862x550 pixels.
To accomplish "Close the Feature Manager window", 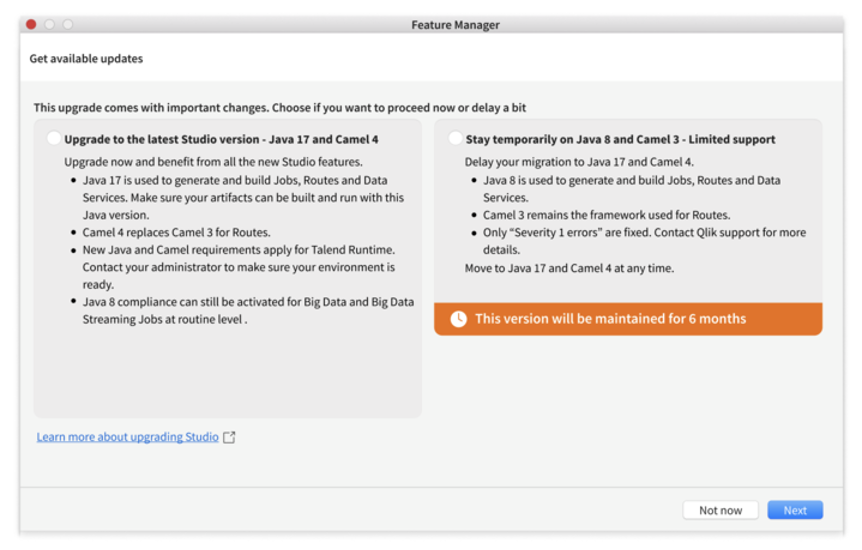I will pyautogui.click(x=31, y=24).
